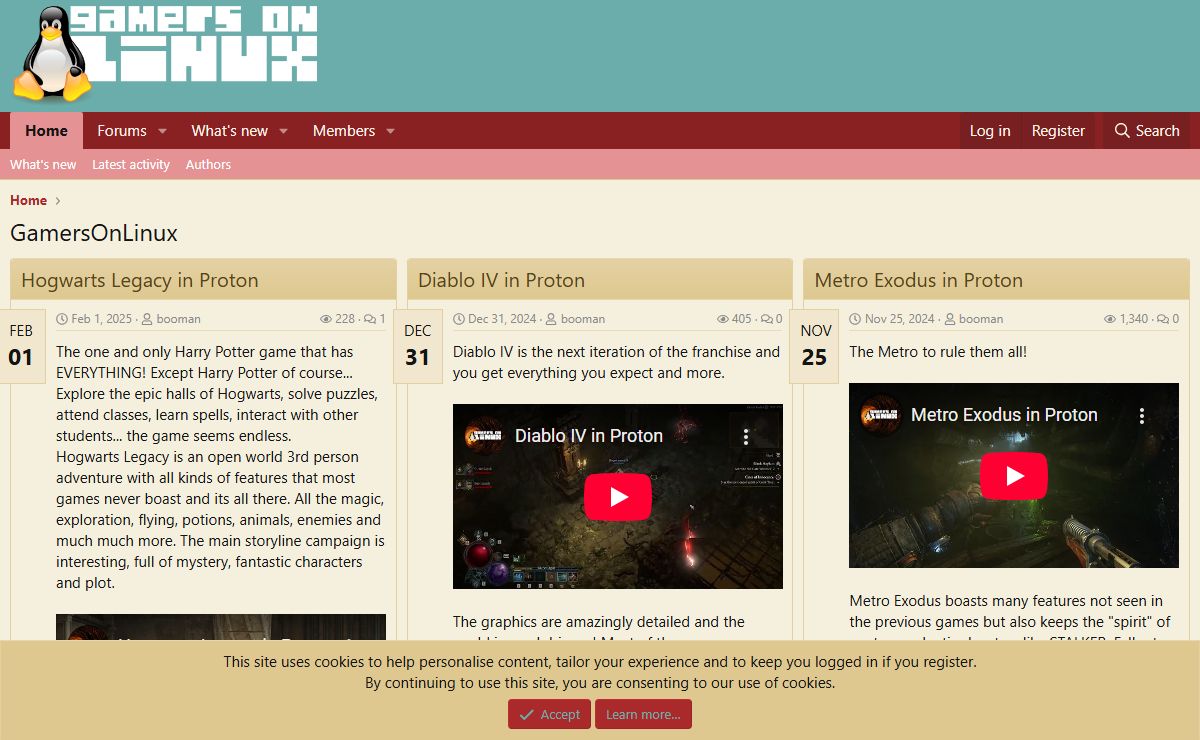Click Learn more about cookies
The width and height of the screenshot is (1200, 740).
pyautogui.click(x=643, y=714)
